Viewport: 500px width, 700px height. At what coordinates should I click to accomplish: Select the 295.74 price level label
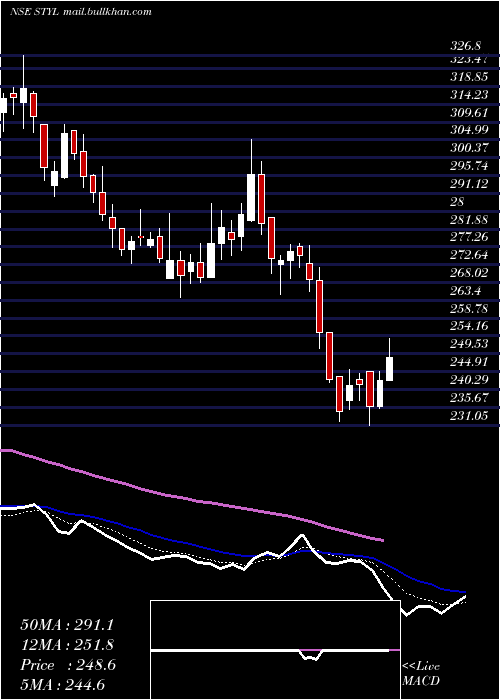469,166
